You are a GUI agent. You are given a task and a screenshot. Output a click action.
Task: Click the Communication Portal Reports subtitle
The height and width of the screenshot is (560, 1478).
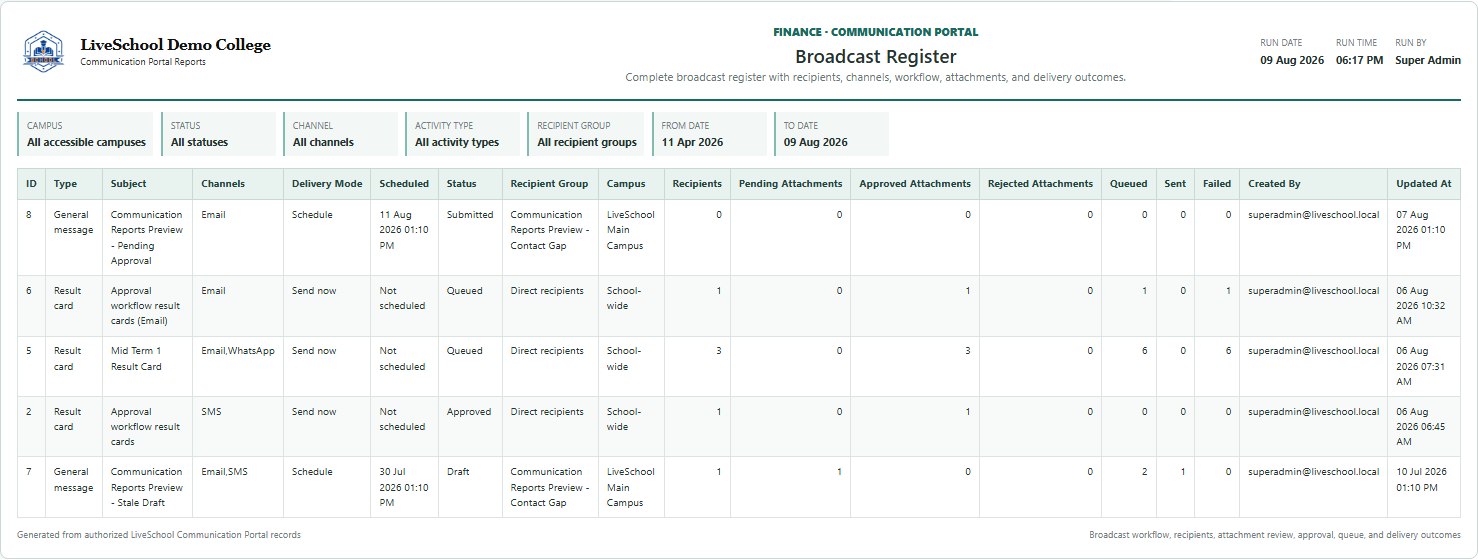click(143, 62)
